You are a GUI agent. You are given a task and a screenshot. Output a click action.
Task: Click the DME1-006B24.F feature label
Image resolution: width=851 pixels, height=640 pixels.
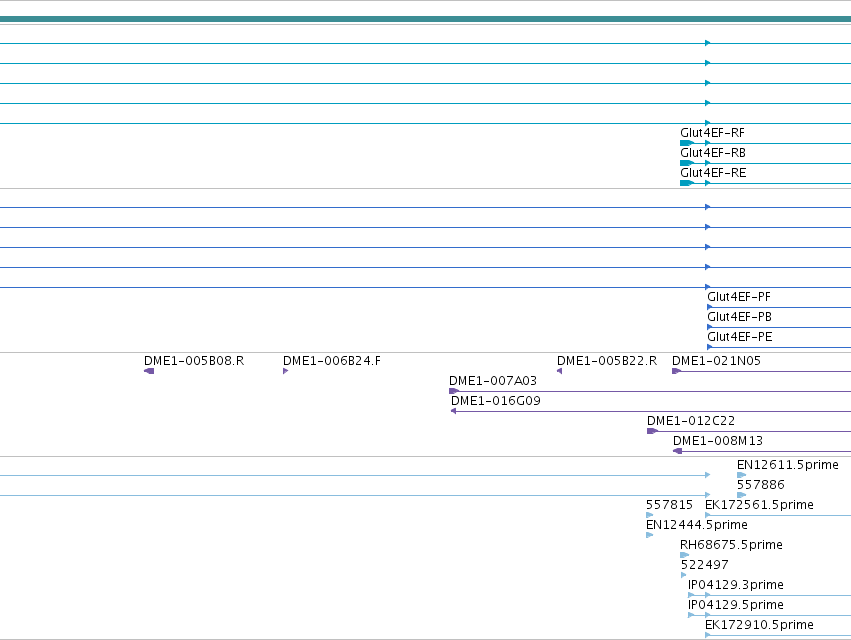[x=332, y=361]
